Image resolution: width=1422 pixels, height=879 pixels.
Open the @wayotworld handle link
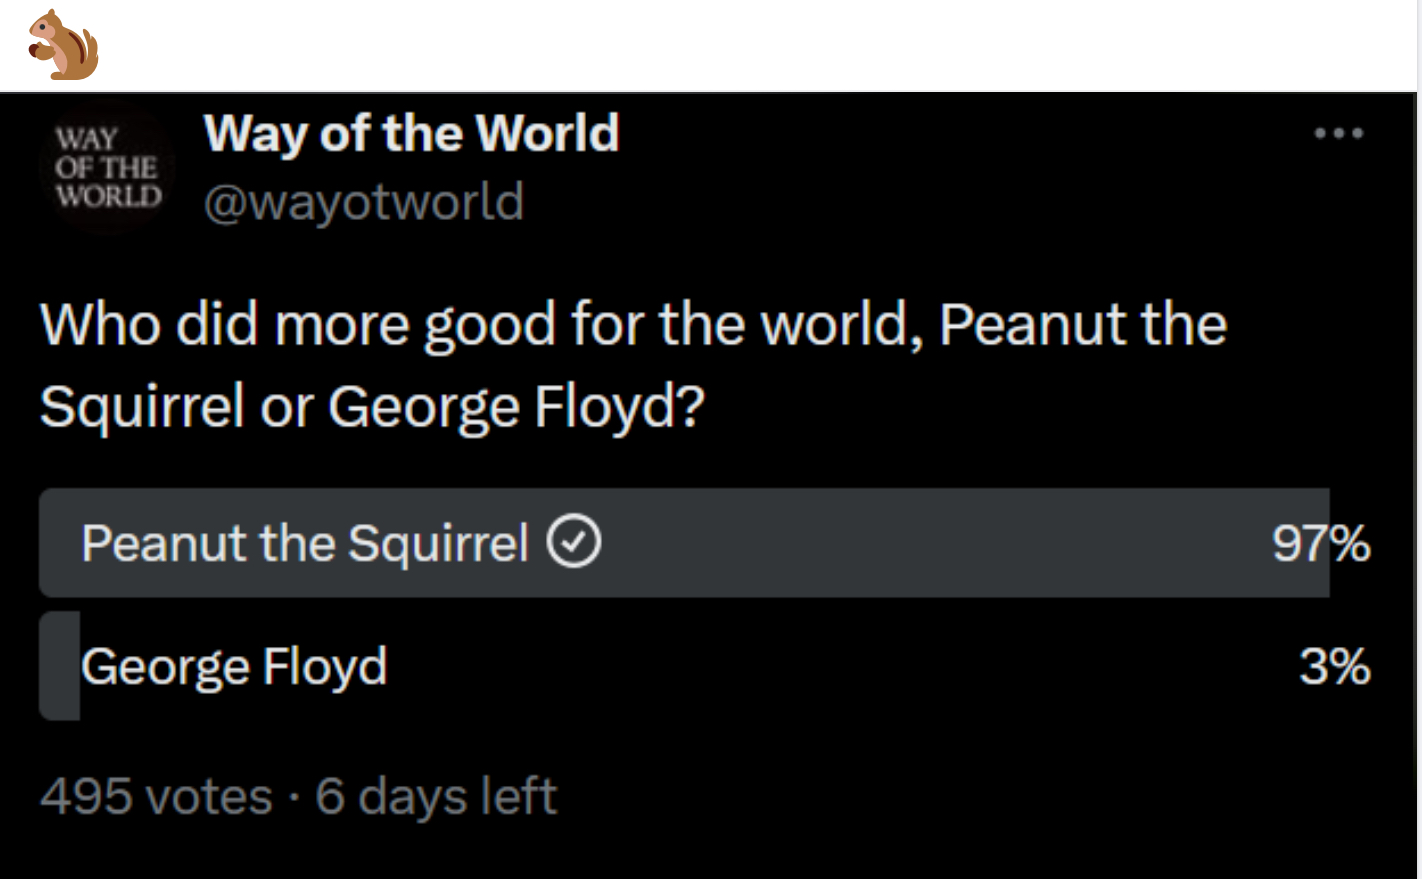[363, 202]
